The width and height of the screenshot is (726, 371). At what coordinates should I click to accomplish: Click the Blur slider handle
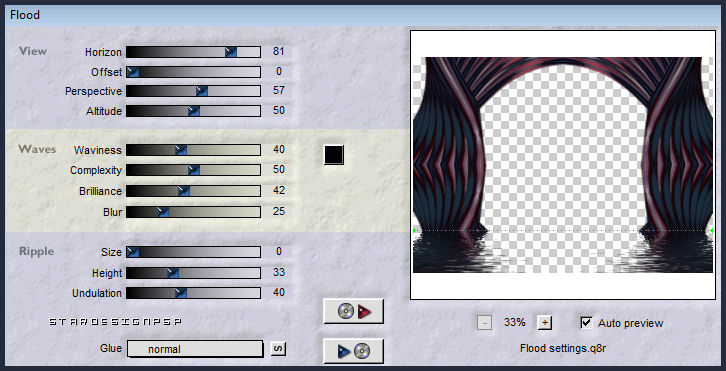162,212
